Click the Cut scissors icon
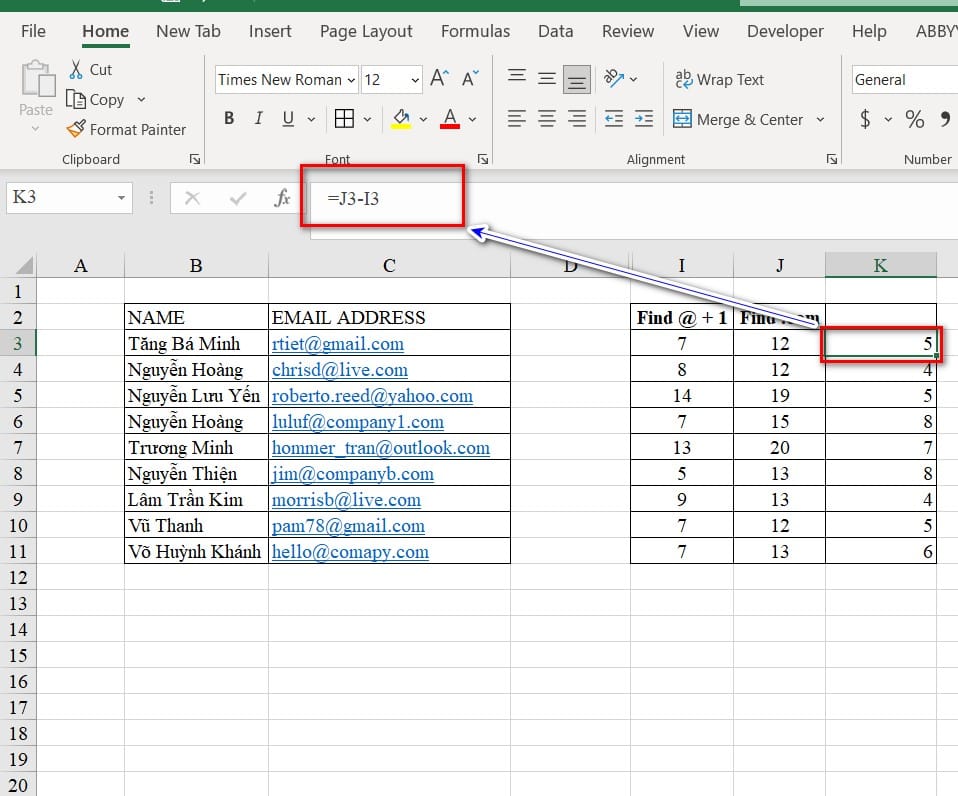Viewport: 958px width, 796px height. coord(76,70)
